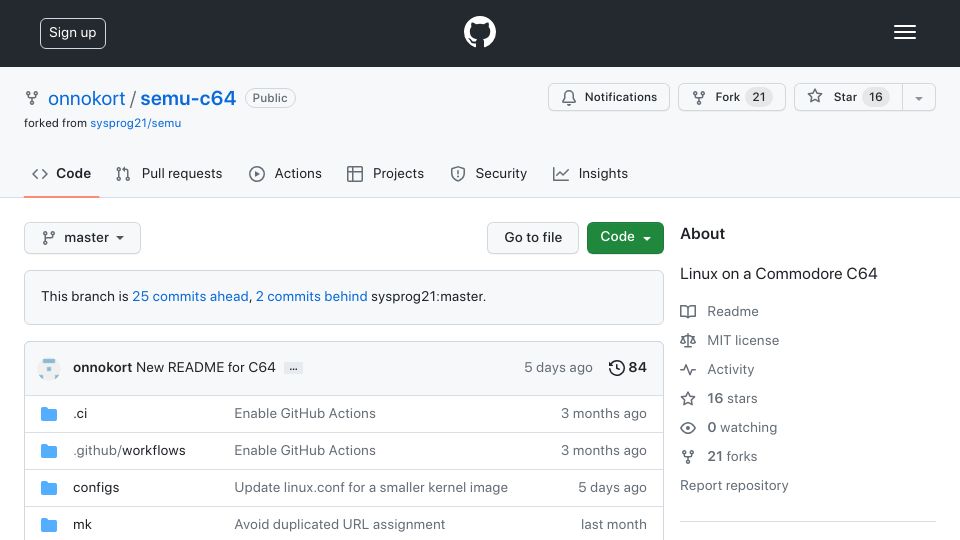Open the Projects tab
960x540 pixels.
(x=385, y=174)
